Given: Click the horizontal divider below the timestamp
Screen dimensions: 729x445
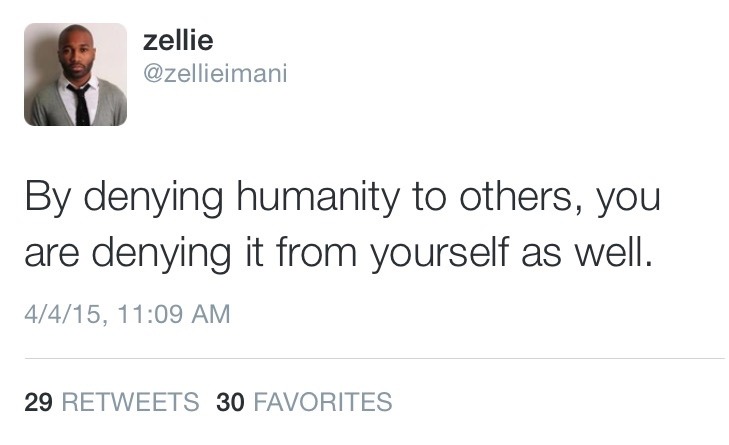Looking at the screenshot, I should tap(375, 359).
